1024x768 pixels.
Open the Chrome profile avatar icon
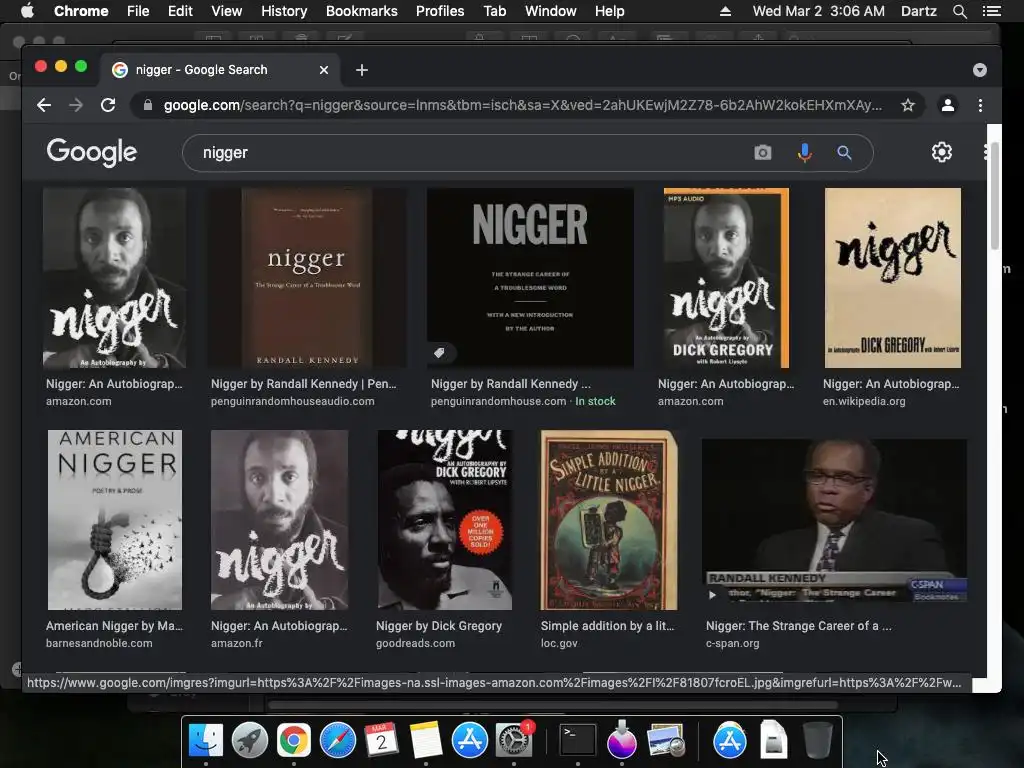pos(948,105)
